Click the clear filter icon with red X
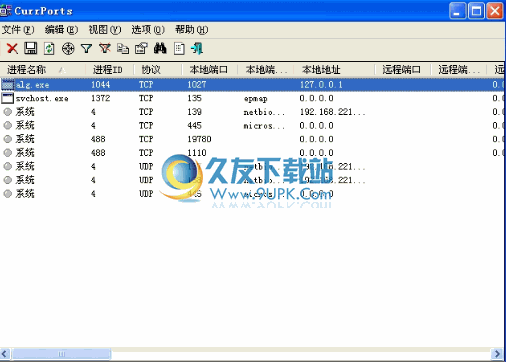The height and width of the screenshot is (362, 506). click(105, 49)
